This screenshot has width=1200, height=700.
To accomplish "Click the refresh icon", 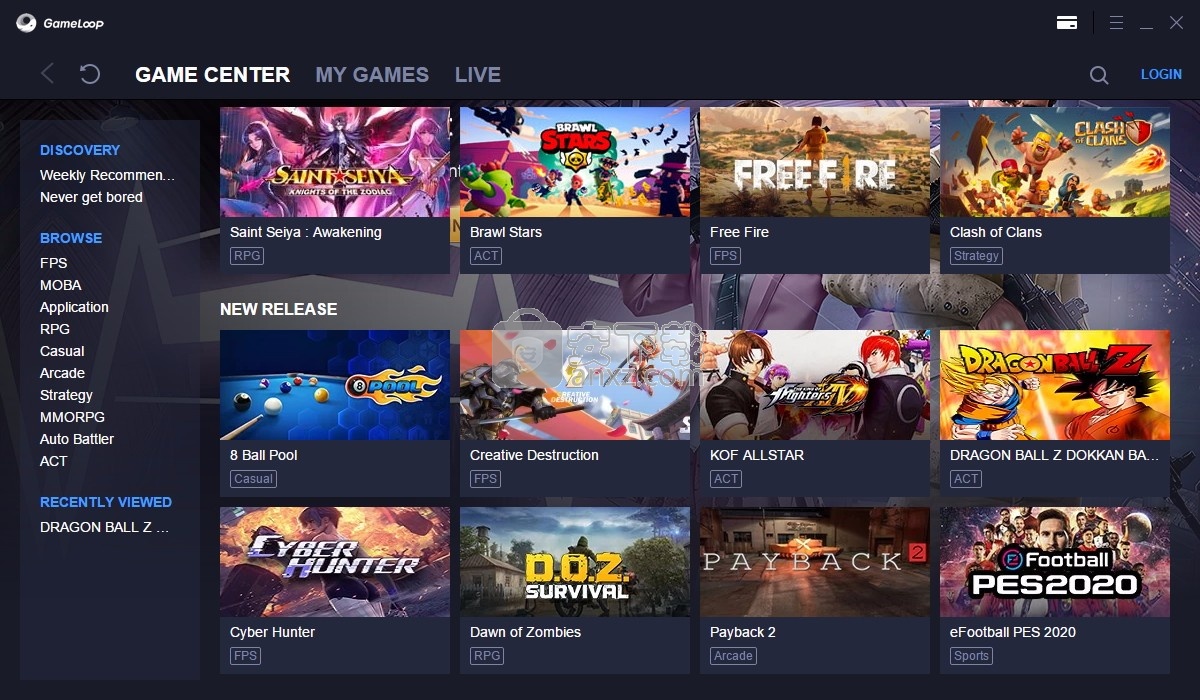I will point(90,74).
